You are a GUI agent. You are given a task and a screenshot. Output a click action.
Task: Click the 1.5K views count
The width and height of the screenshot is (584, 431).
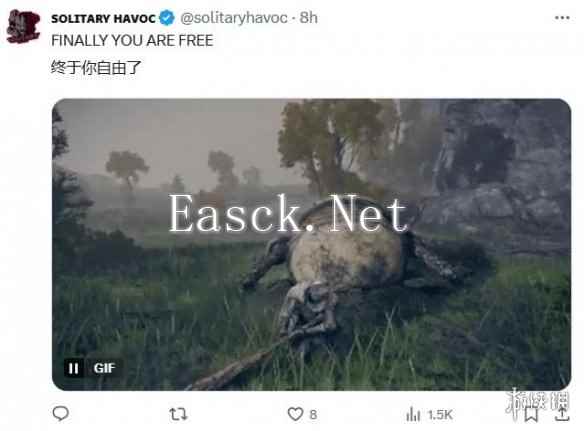(x=440, y=415)
